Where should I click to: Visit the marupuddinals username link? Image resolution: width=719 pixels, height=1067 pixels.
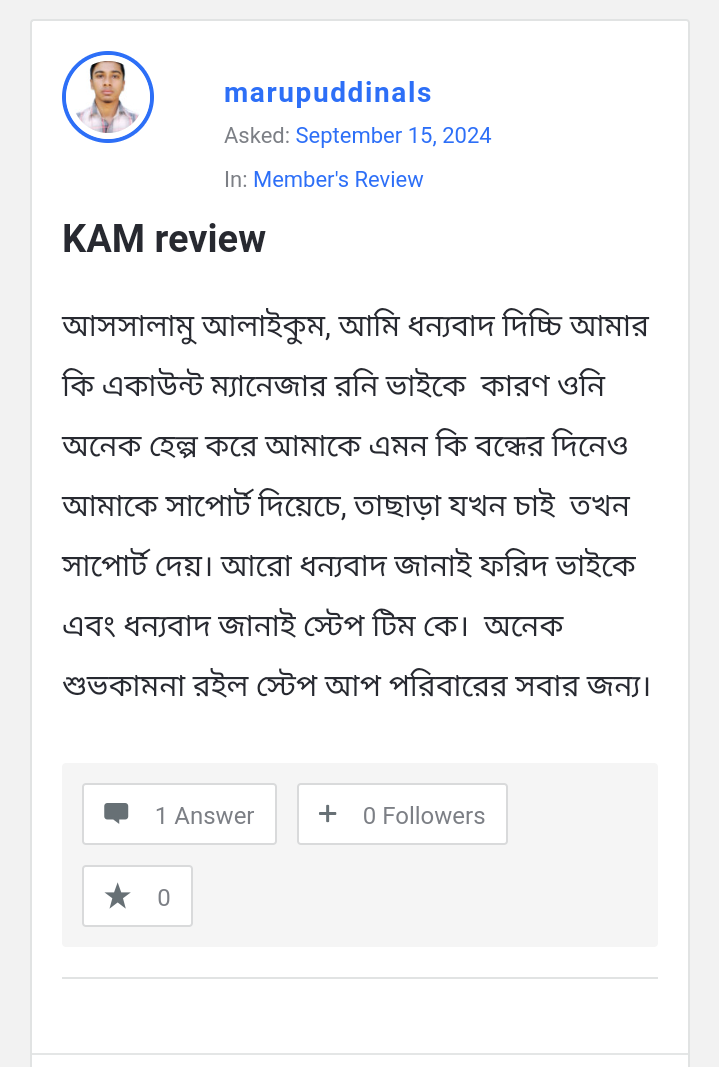click(x=328, y=93)
